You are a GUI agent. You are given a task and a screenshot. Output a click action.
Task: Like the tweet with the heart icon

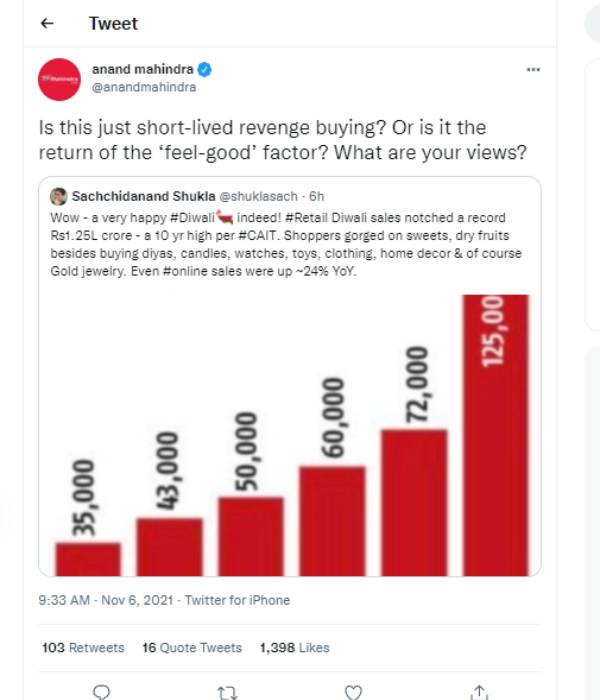coord(352,690)
